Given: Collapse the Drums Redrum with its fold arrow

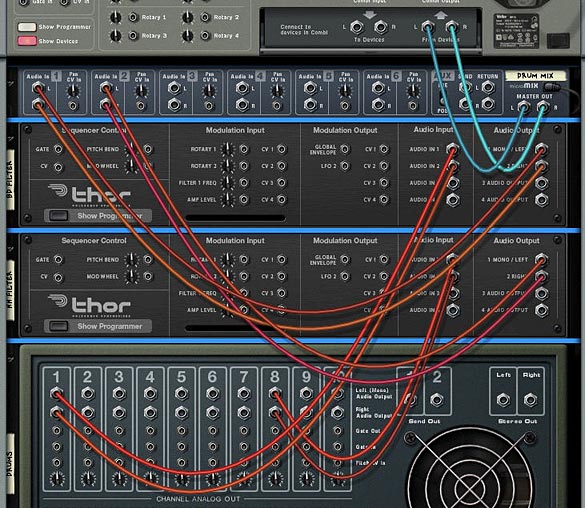Looking at the screenshot, I should 11,359.
